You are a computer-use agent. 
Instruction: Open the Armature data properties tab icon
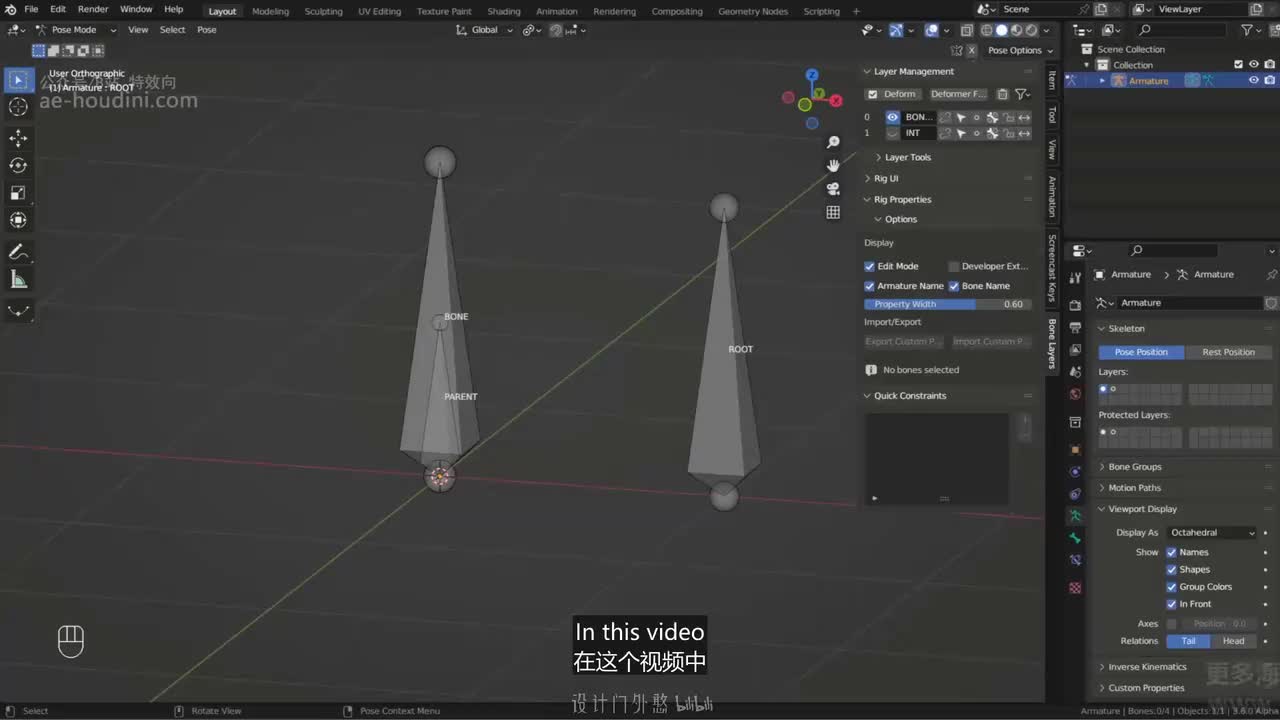tap(1075, 516)
